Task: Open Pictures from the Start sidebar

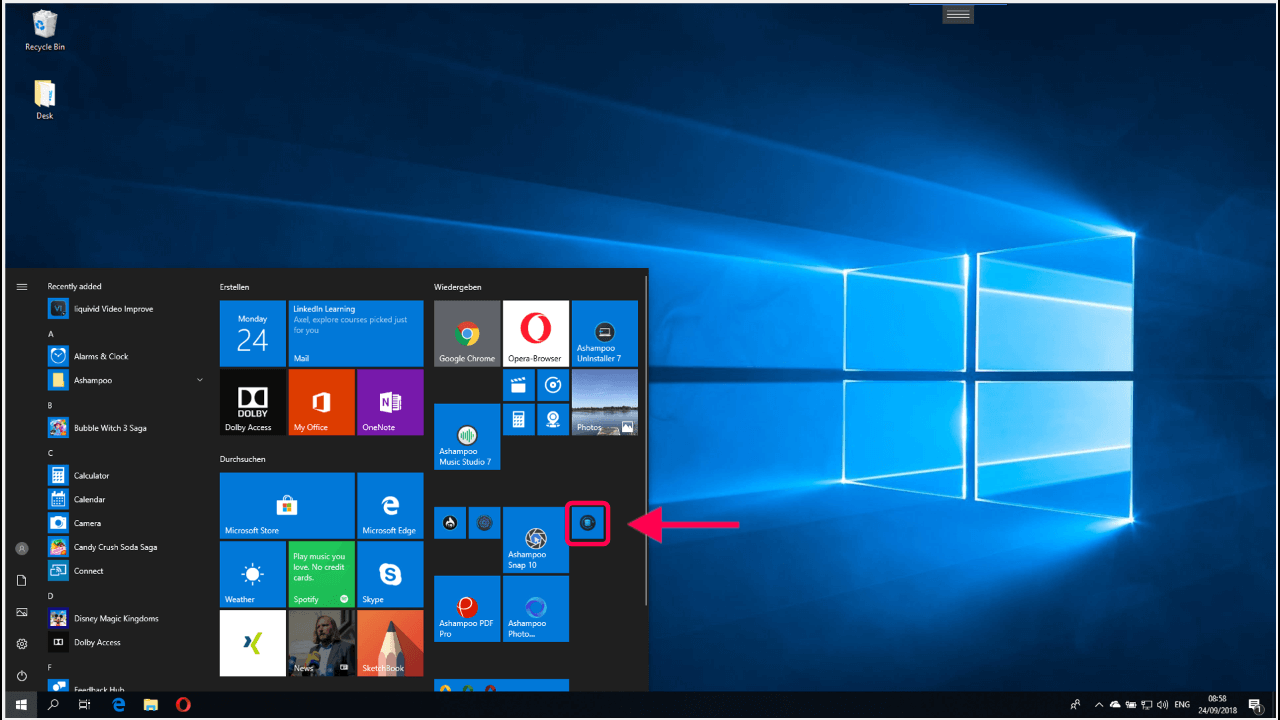Action: (22, 612)
